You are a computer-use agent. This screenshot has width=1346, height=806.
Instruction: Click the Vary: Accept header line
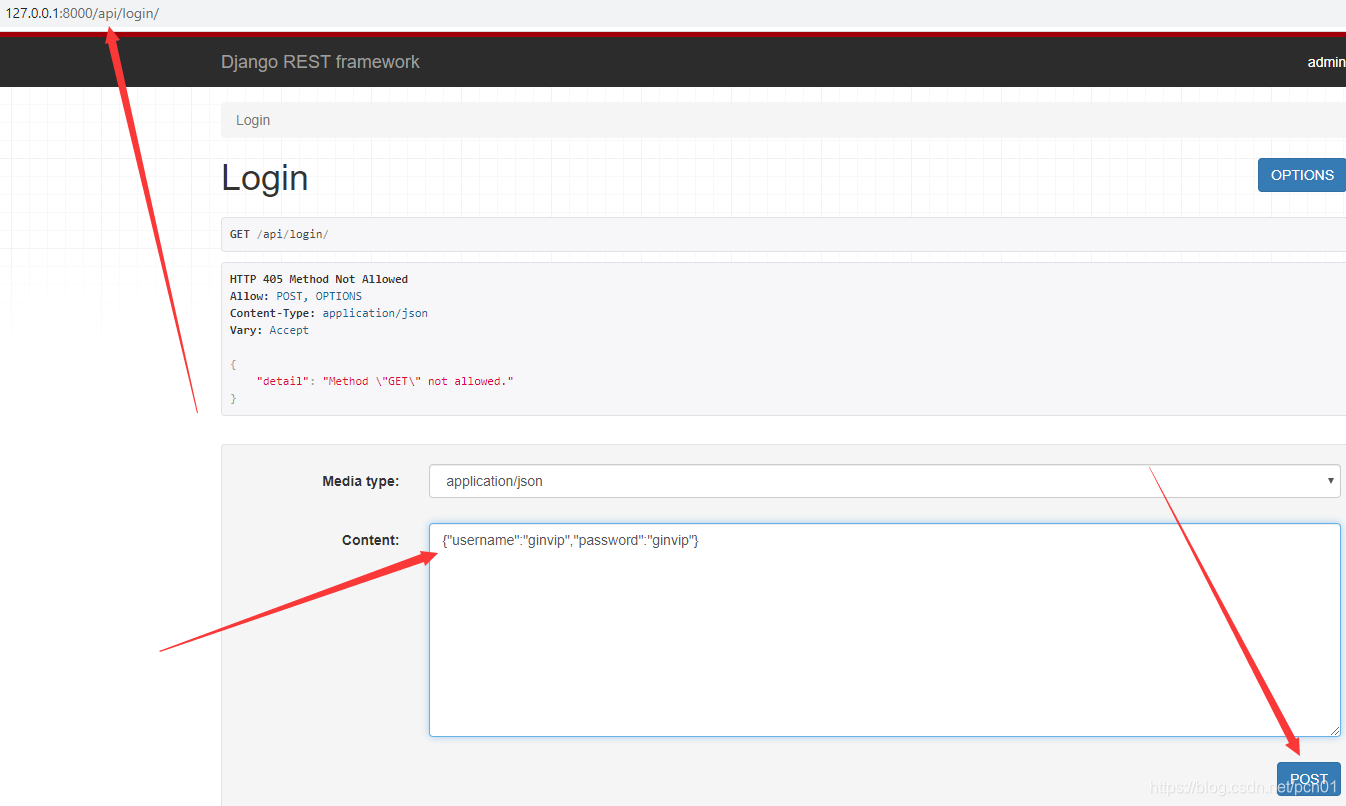269,330
